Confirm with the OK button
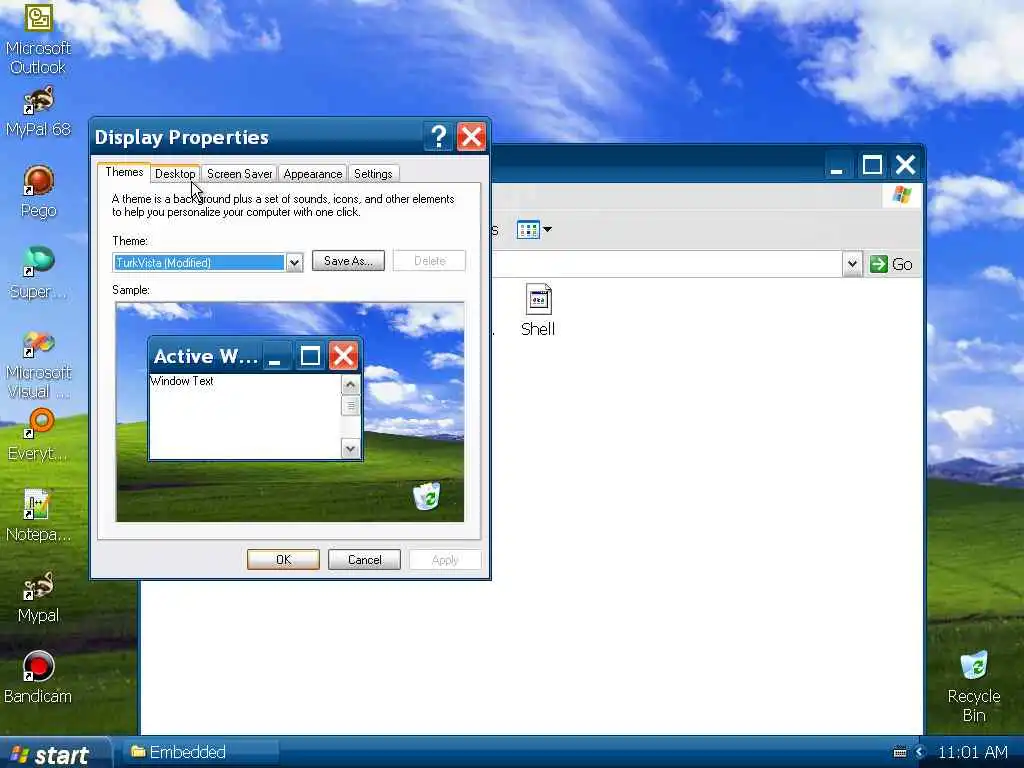This screenshot has height=768, width=1024. point(283,560)
